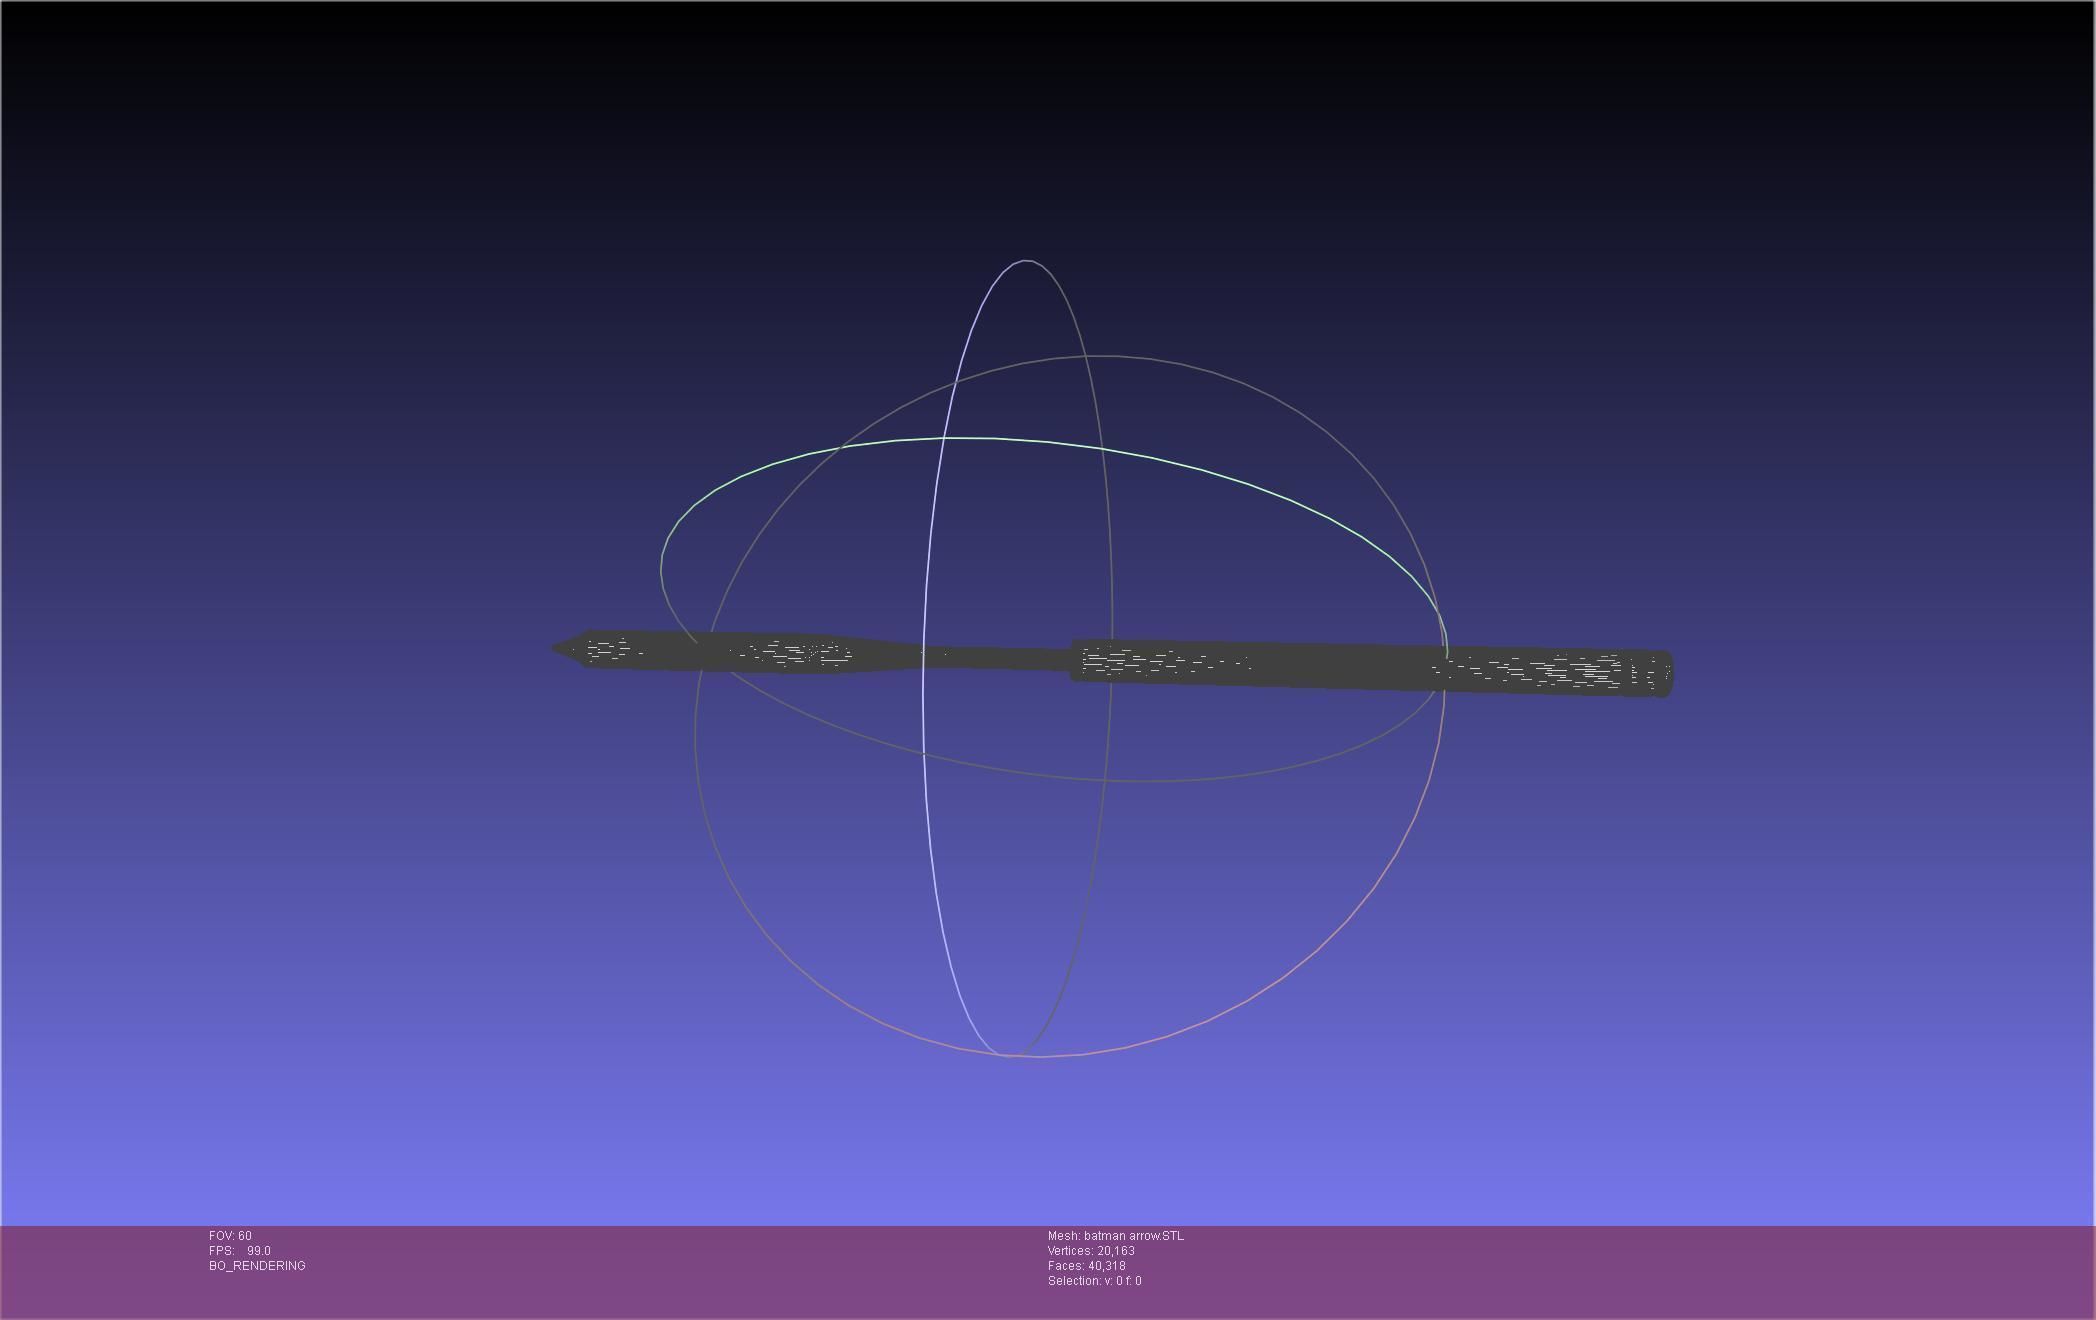
Task: Click the bottom of the trackball sphere outline
Action: [x=1040, y=1056]
